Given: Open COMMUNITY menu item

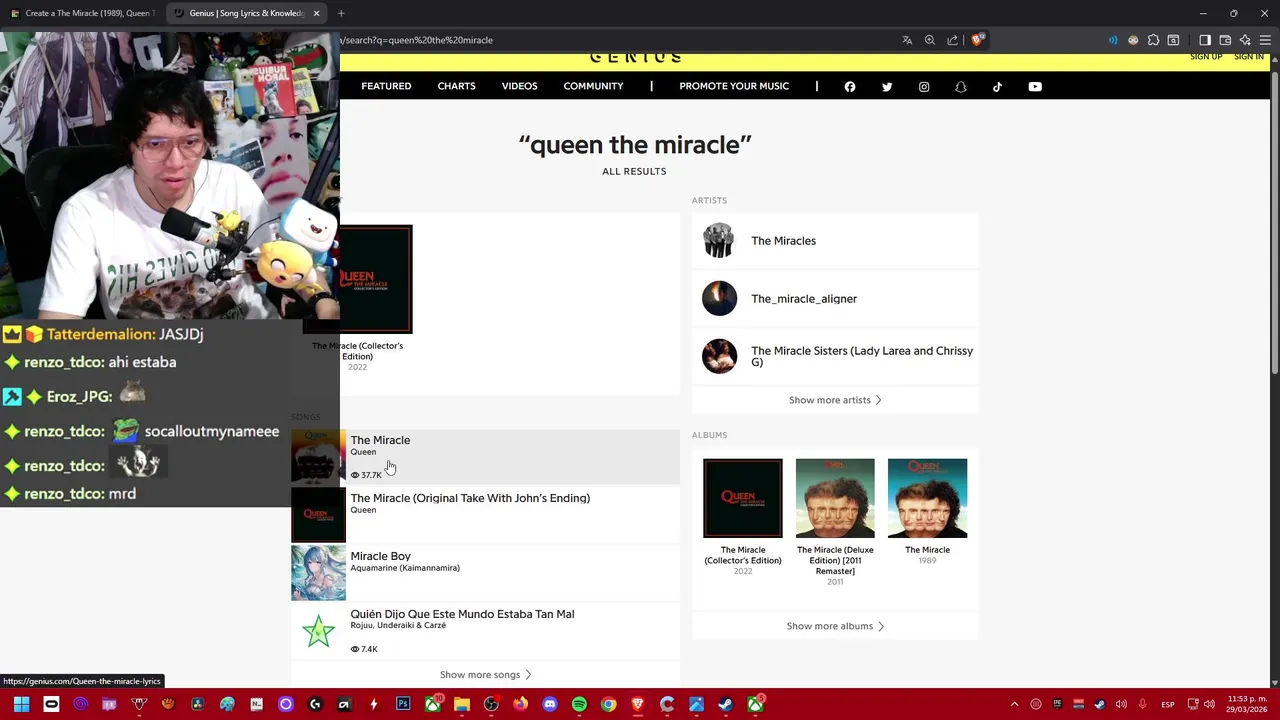Looking at the screenshot, I should 593,86.
